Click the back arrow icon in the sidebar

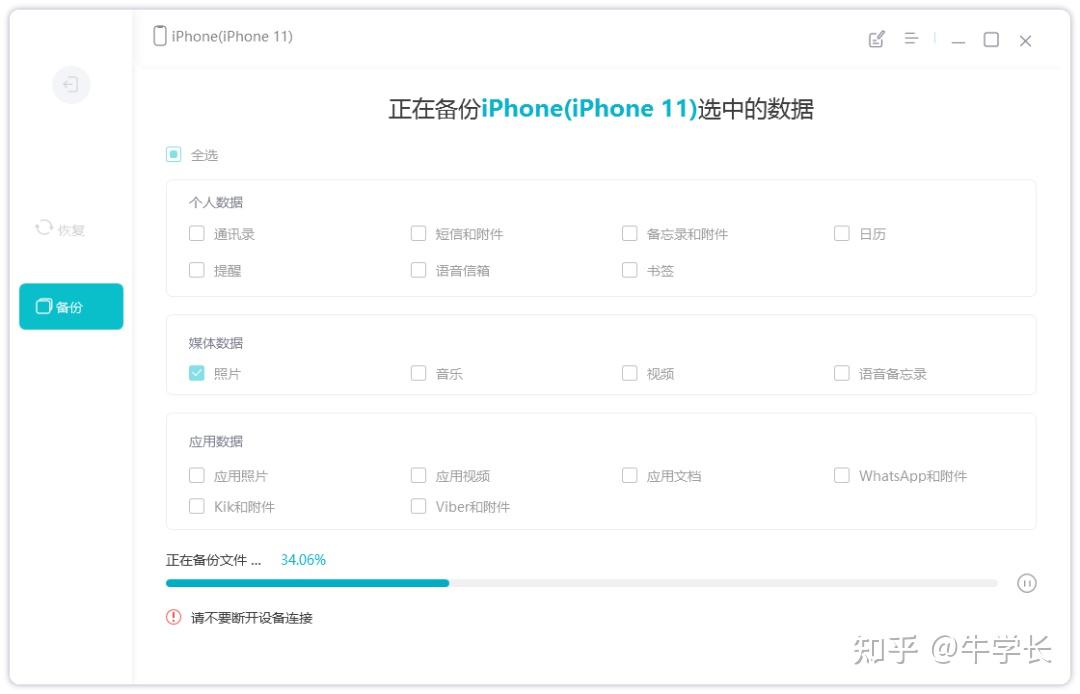click(70, 85)
